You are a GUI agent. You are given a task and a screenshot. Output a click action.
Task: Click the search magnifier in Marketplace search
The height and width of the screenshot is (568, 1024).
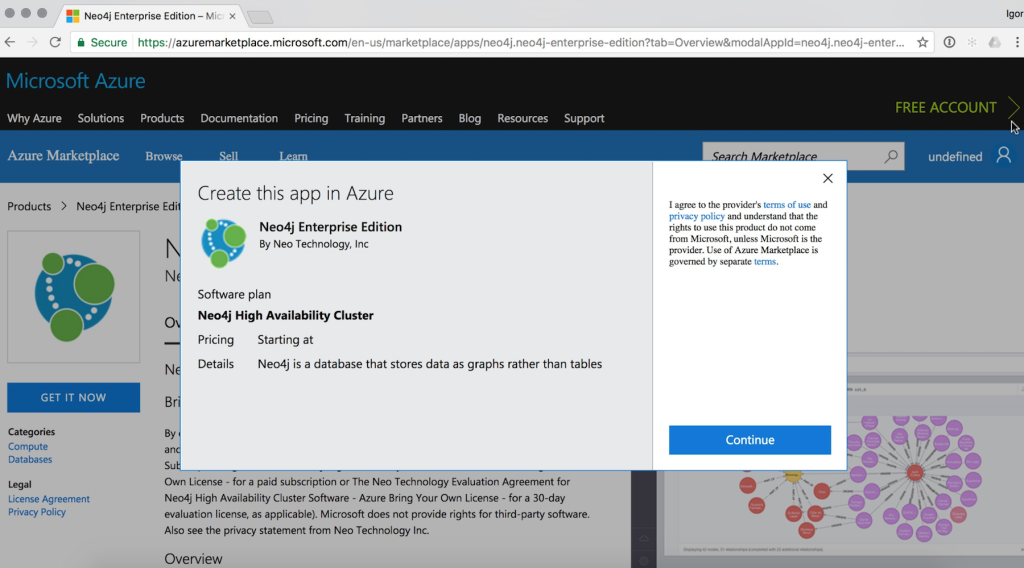coord(891,156)
